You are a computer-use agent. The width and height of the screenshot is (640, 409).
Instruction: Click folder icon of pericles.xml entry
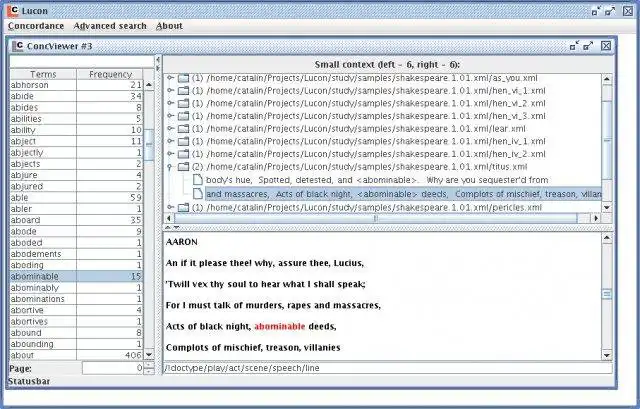point(184,207)
